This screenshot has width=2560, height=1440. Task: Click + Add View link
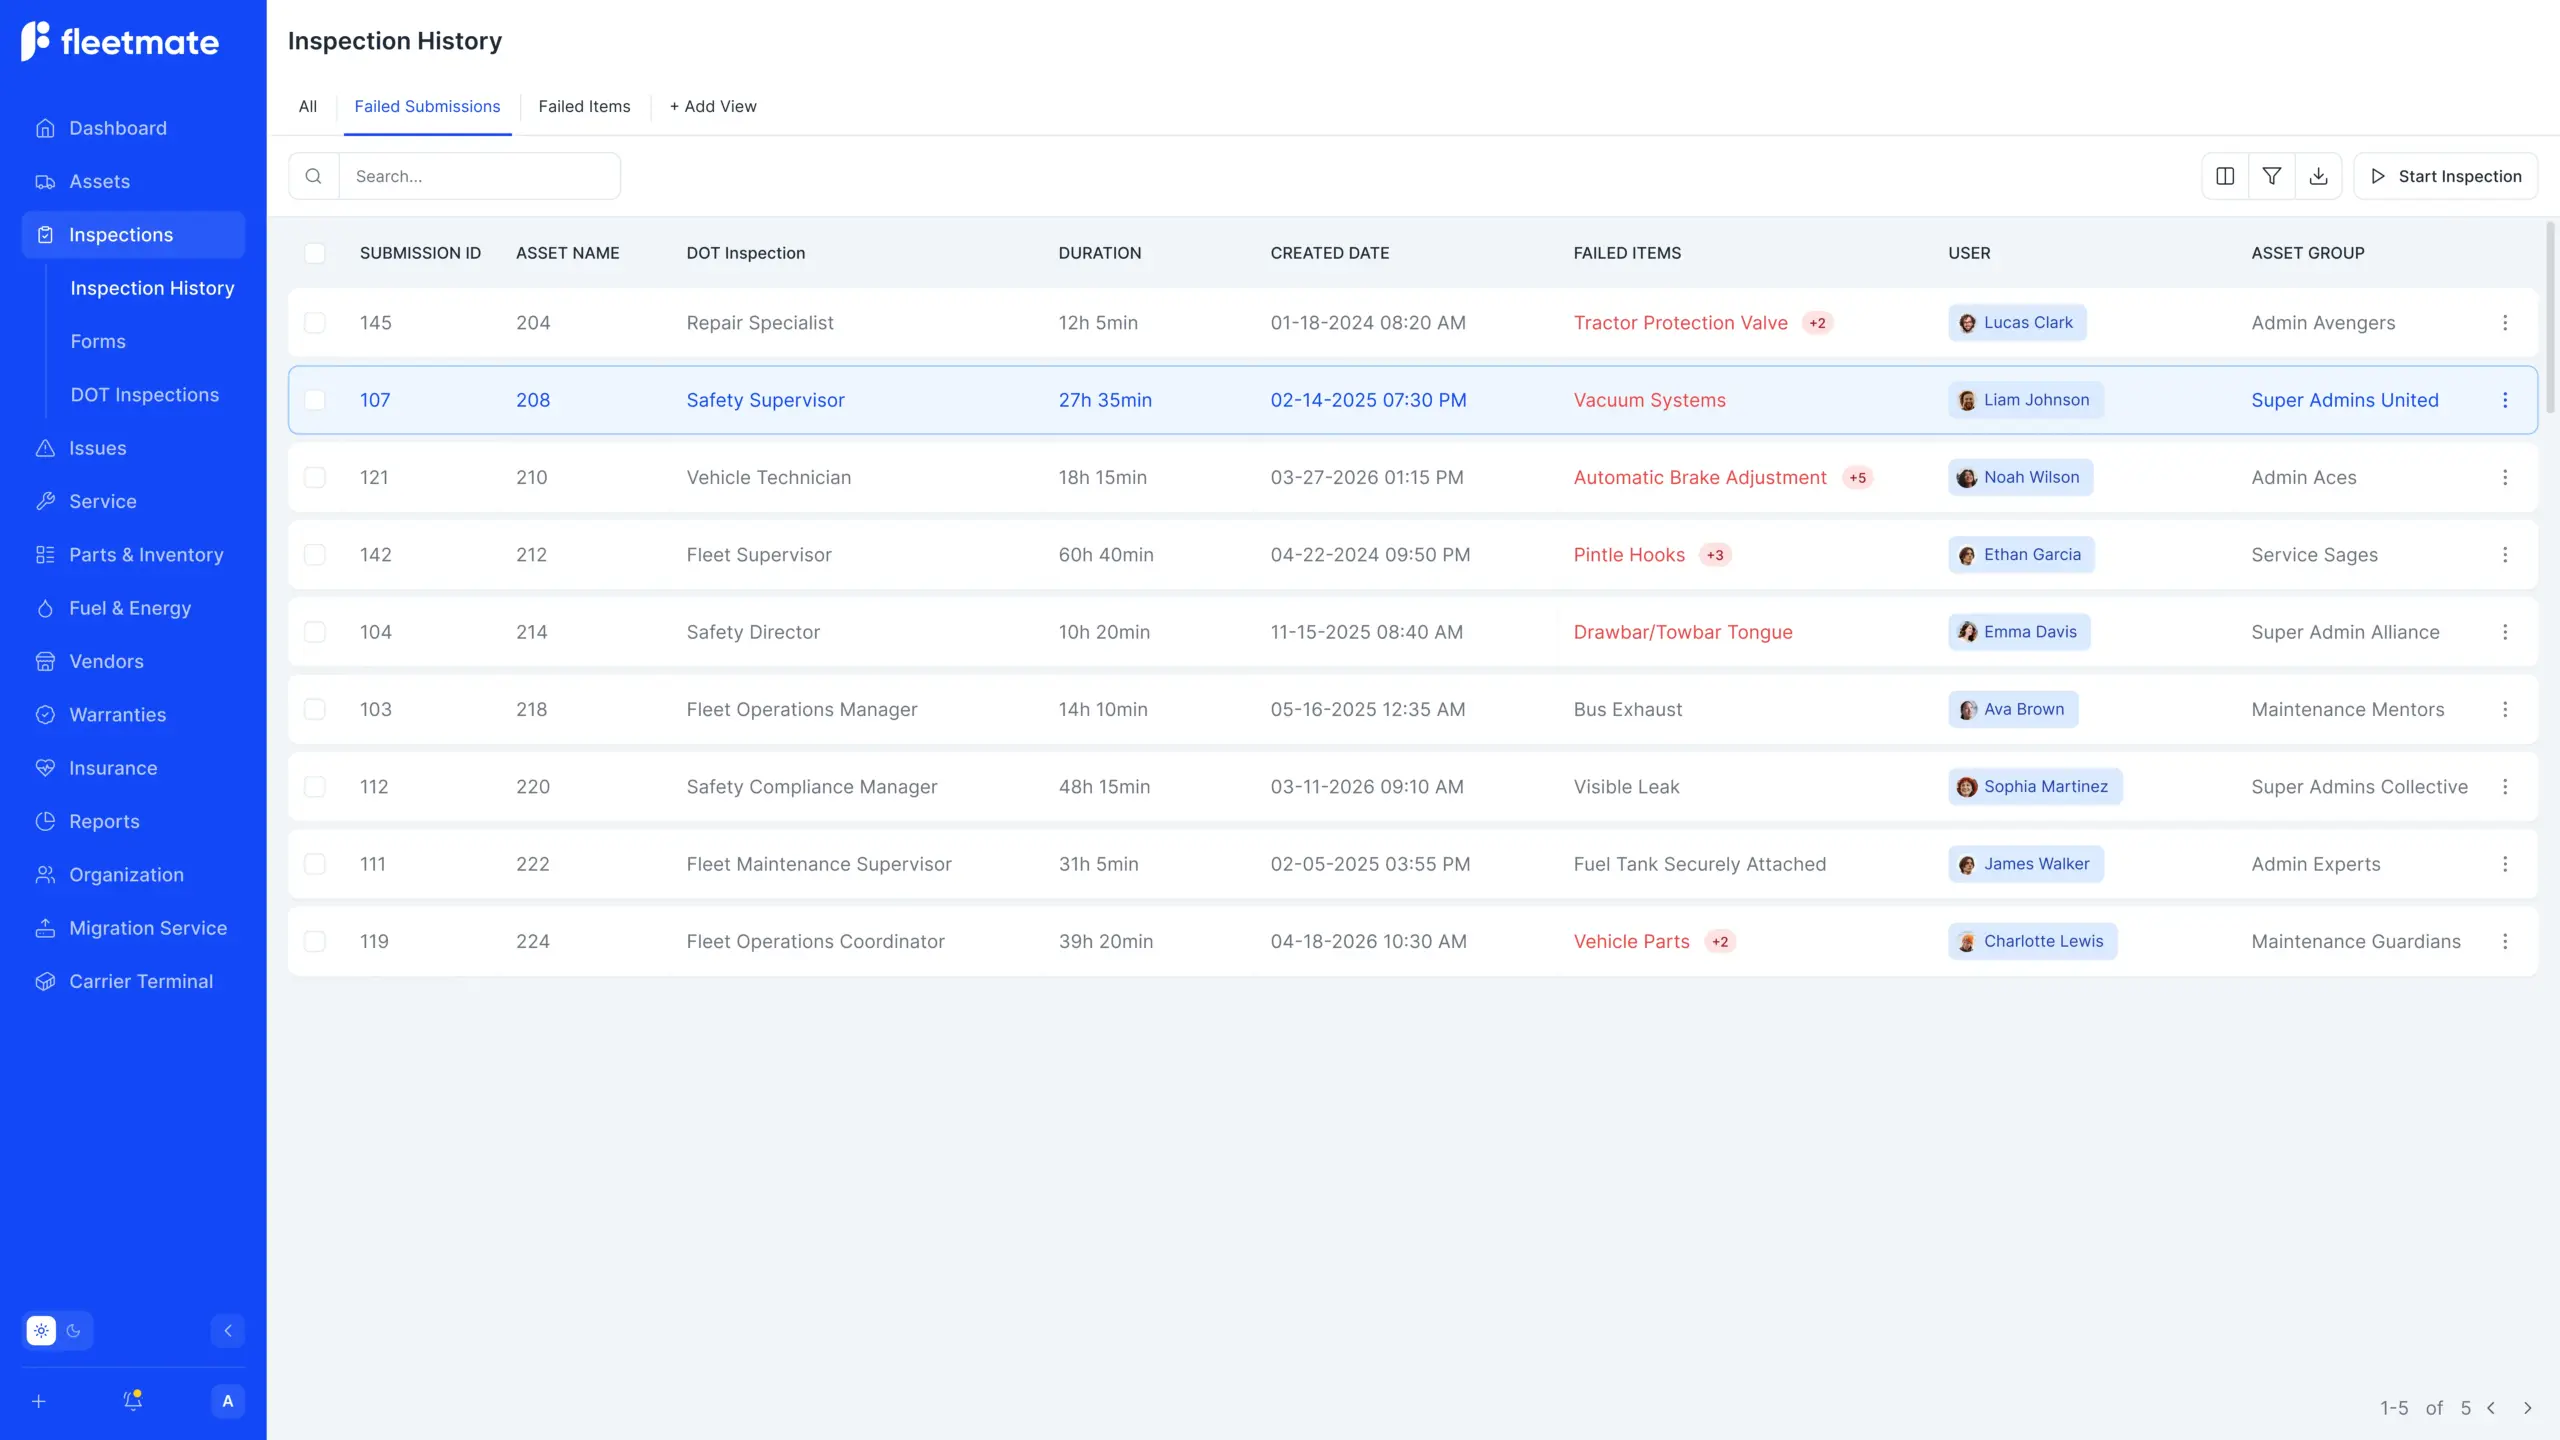coord(712,106)
